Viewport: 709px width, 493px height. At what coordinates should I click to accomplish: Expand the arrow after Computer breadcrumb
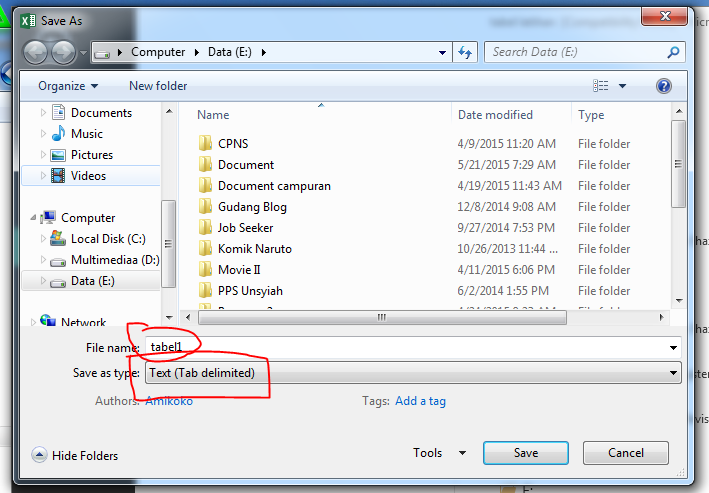197,52
